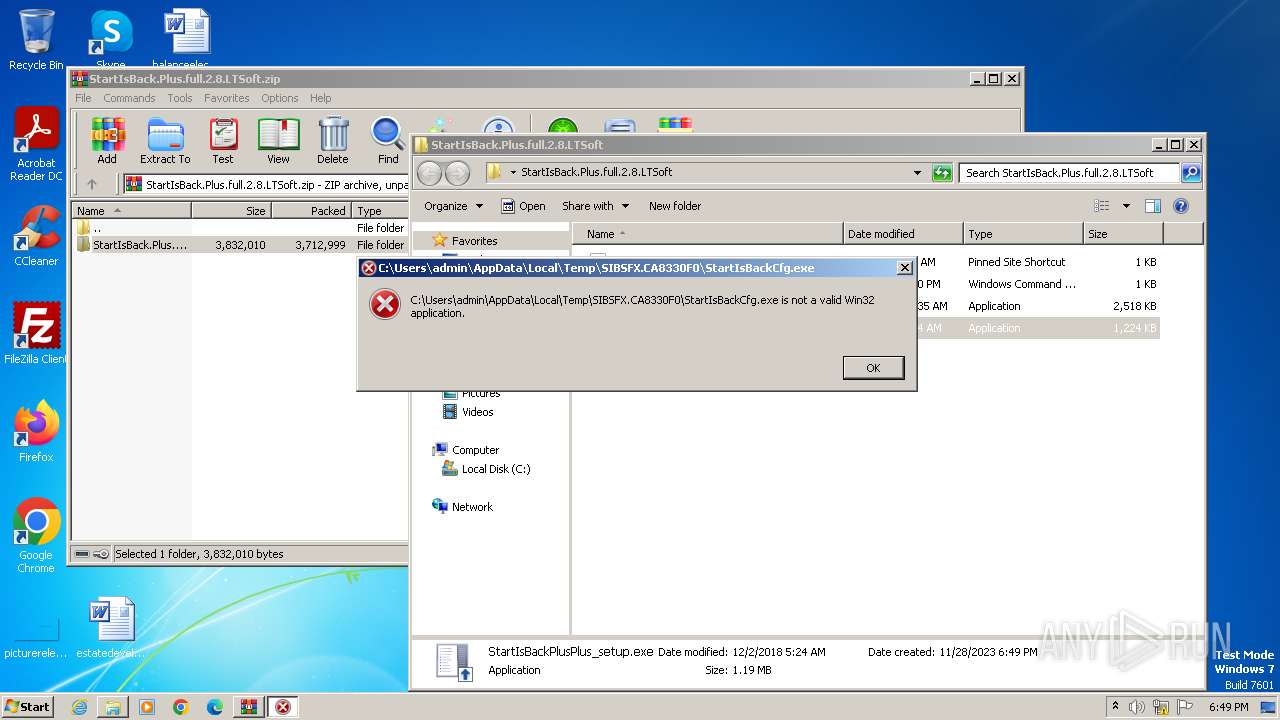The image size is (1280, 720).
Task: Click the 6:49 PM taskbar clock
Action: pos(1228,707)
